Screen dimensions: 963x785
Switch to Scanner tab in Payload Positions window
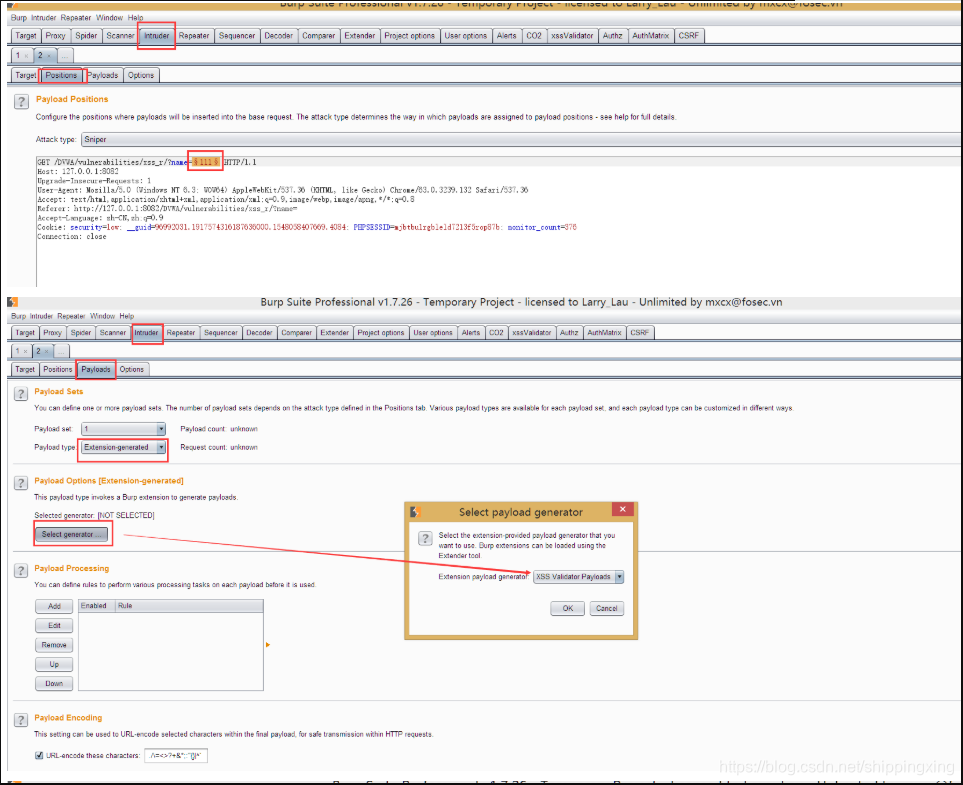pyautogui.click(x=120, y=36)
